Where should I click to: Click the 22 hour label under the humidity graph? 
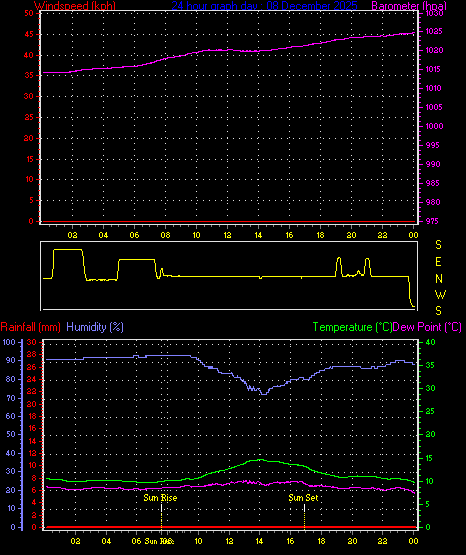[382, 541]
